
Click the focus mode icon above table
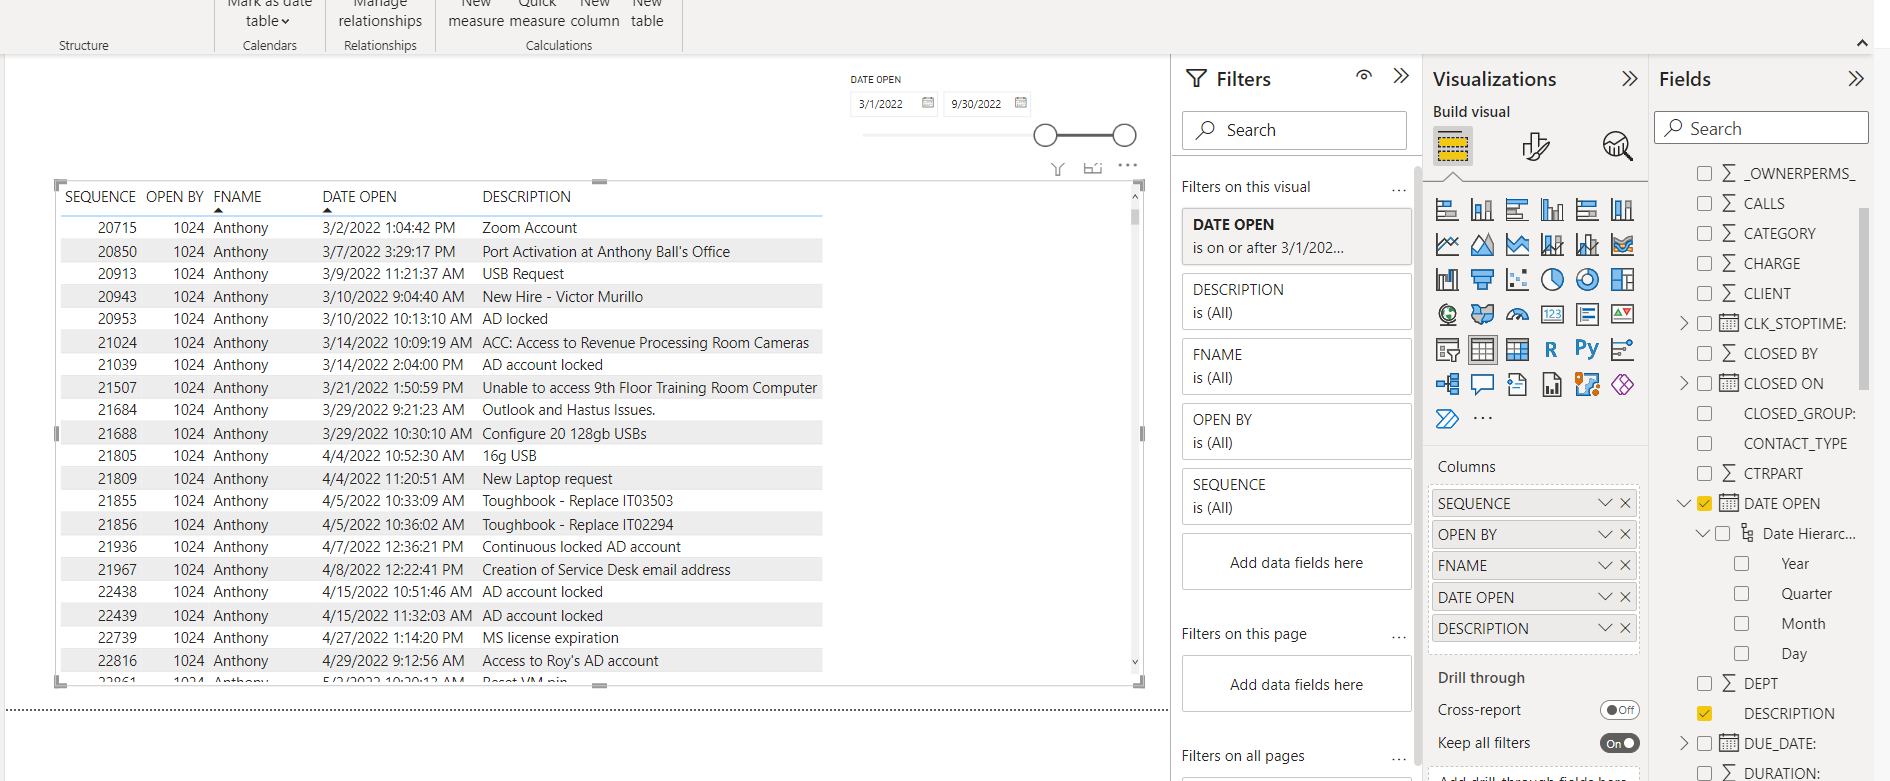coord(1093,168)
